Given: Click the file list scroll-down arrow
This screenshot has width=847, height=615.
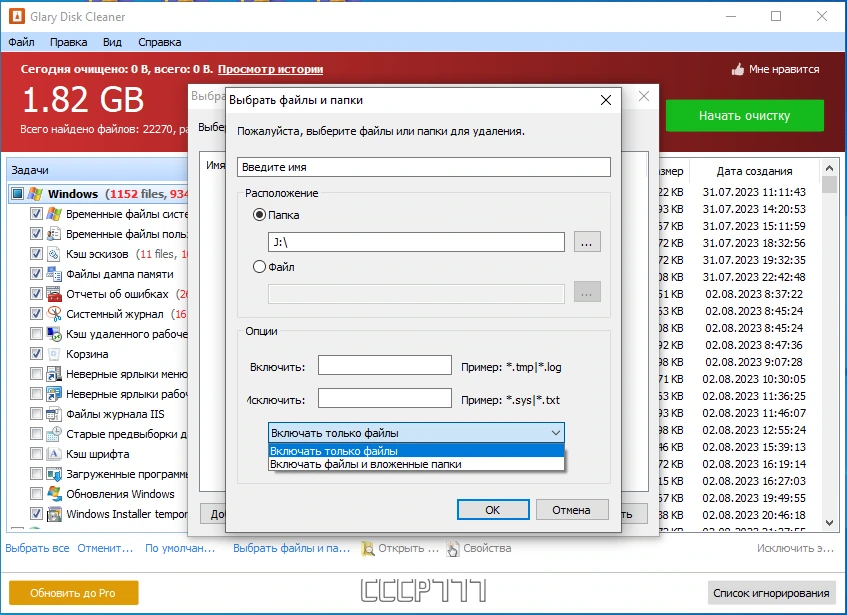Looking at the screenshot, I should point(829,522).
